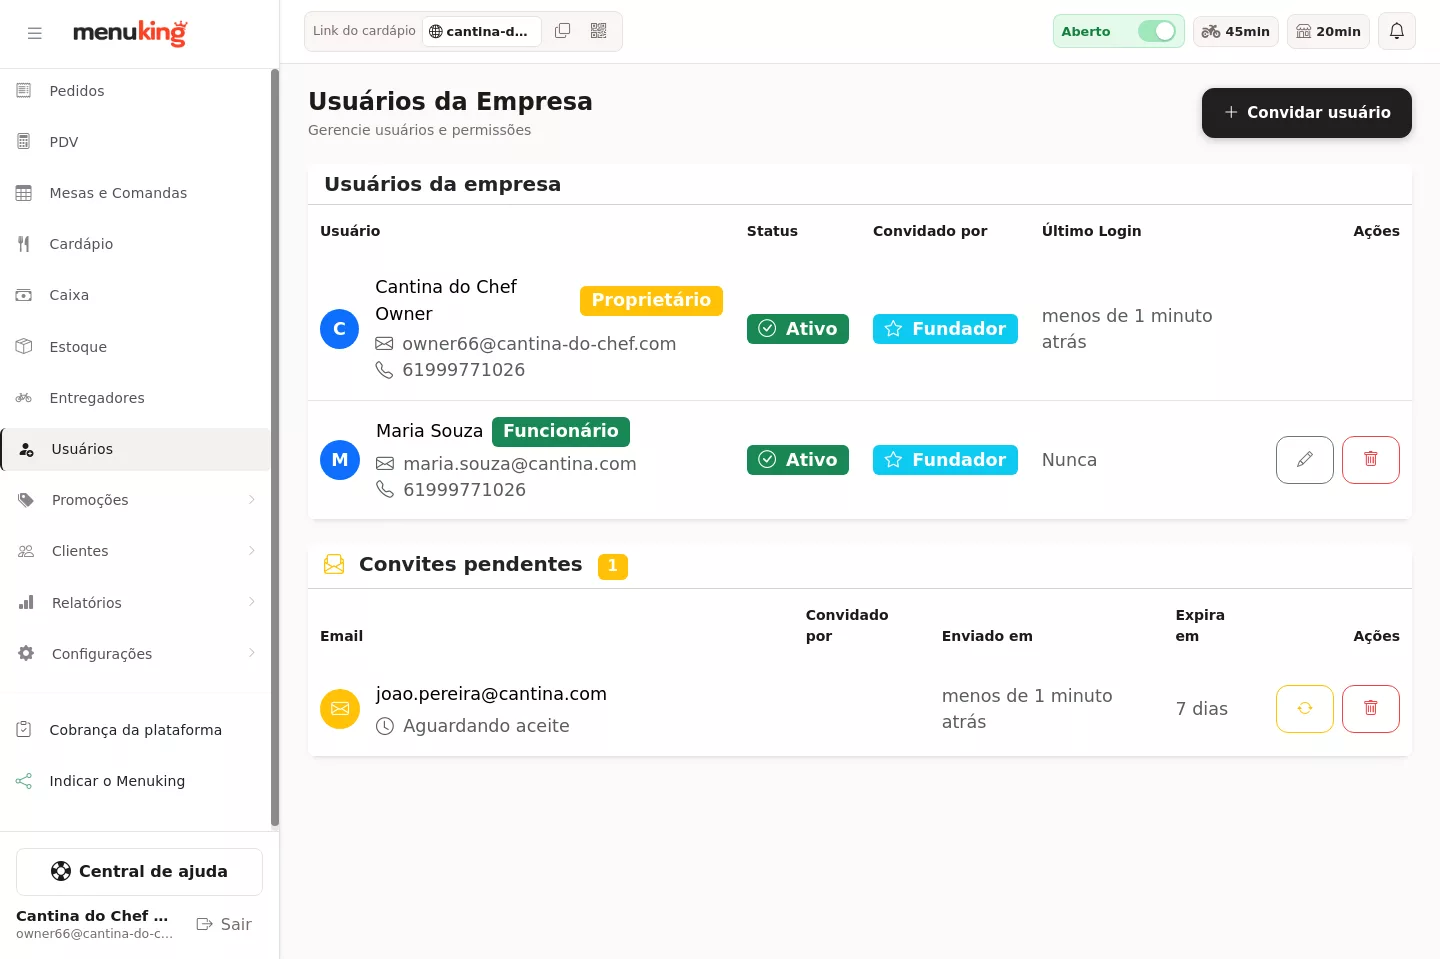Open Mesas e Comandas
This screenshot has height=959, width=1440.
135,193
